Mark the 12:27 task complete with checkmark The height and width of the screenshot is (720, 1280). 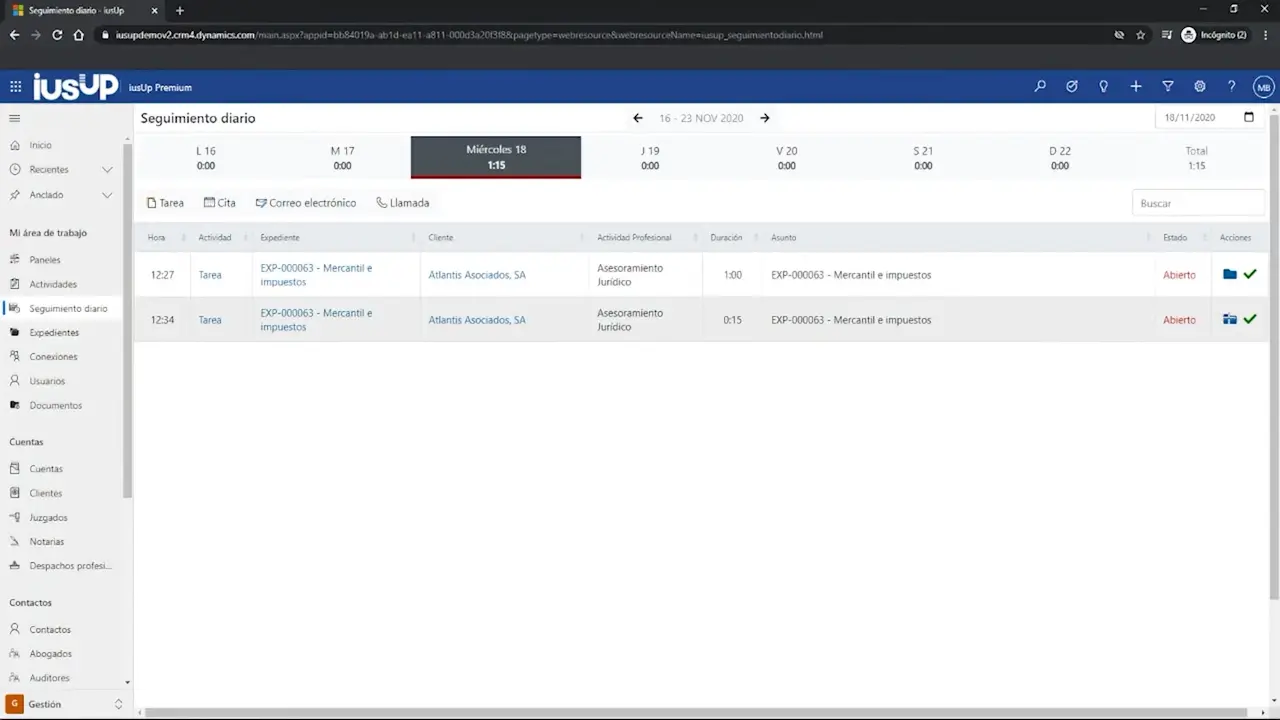(x=1250, y=274)
